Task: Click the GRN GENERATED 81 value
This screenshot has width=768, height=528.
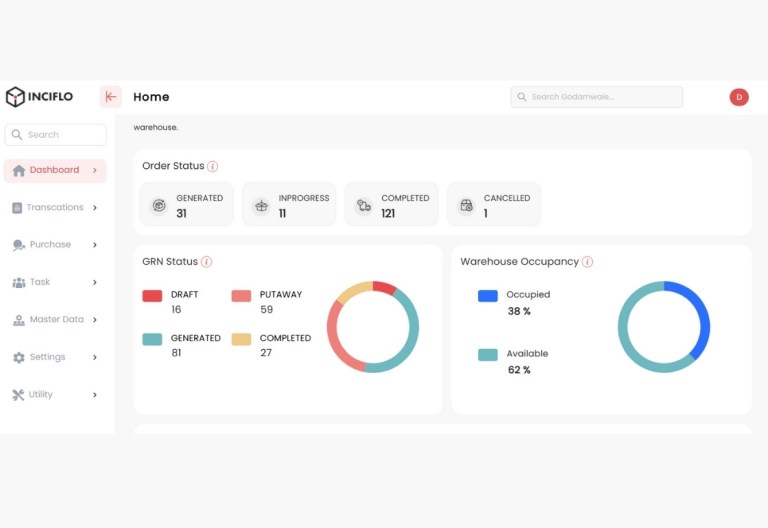Action: coord(176,353)
